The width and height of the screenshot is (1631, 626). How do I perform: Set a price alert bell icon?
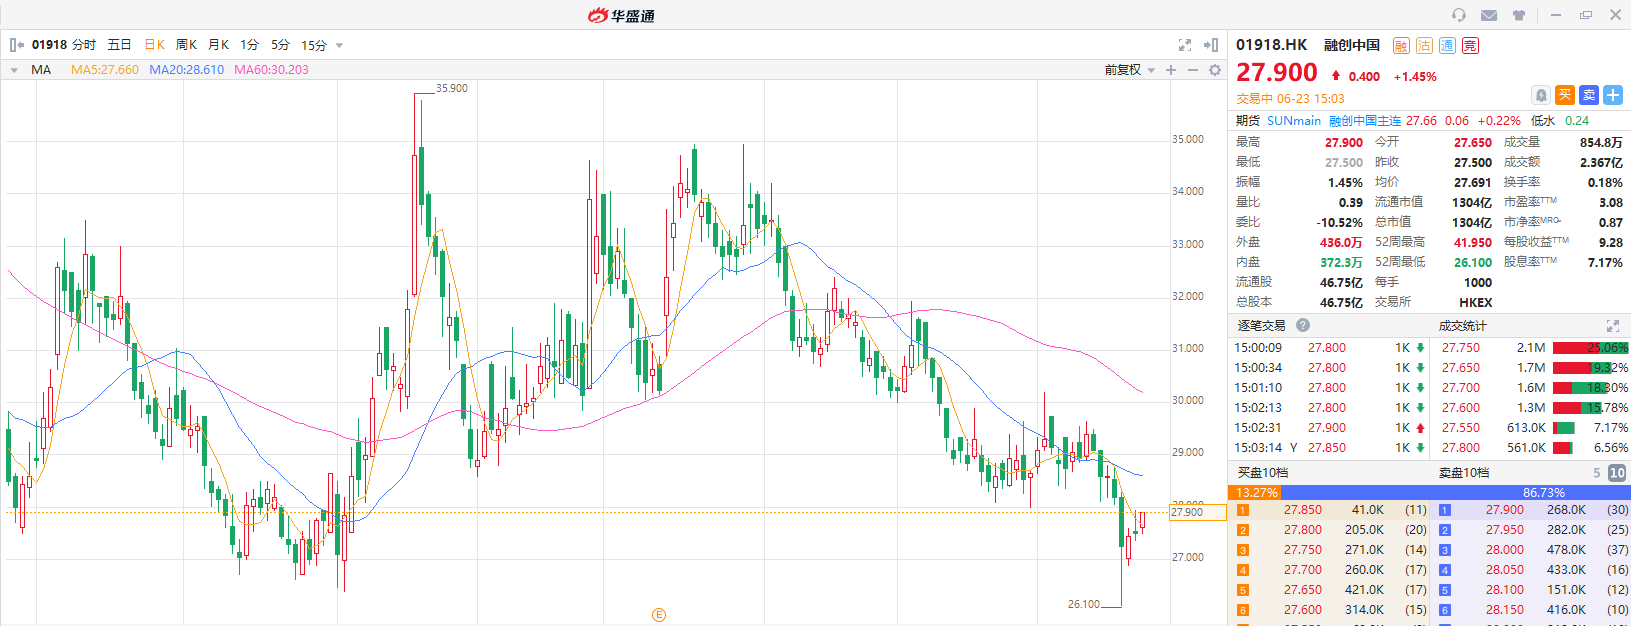click(x=1541, y=95)
